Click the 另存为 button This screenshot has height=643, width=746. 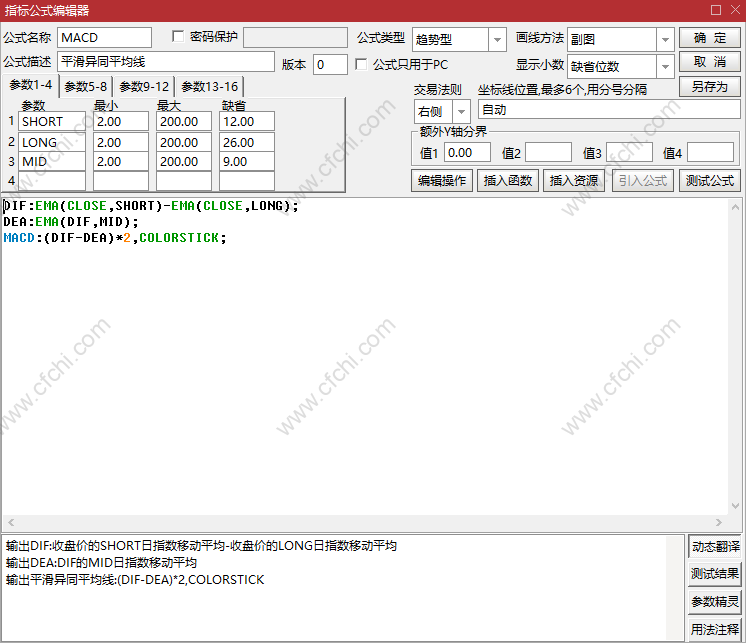click(709, 87)
